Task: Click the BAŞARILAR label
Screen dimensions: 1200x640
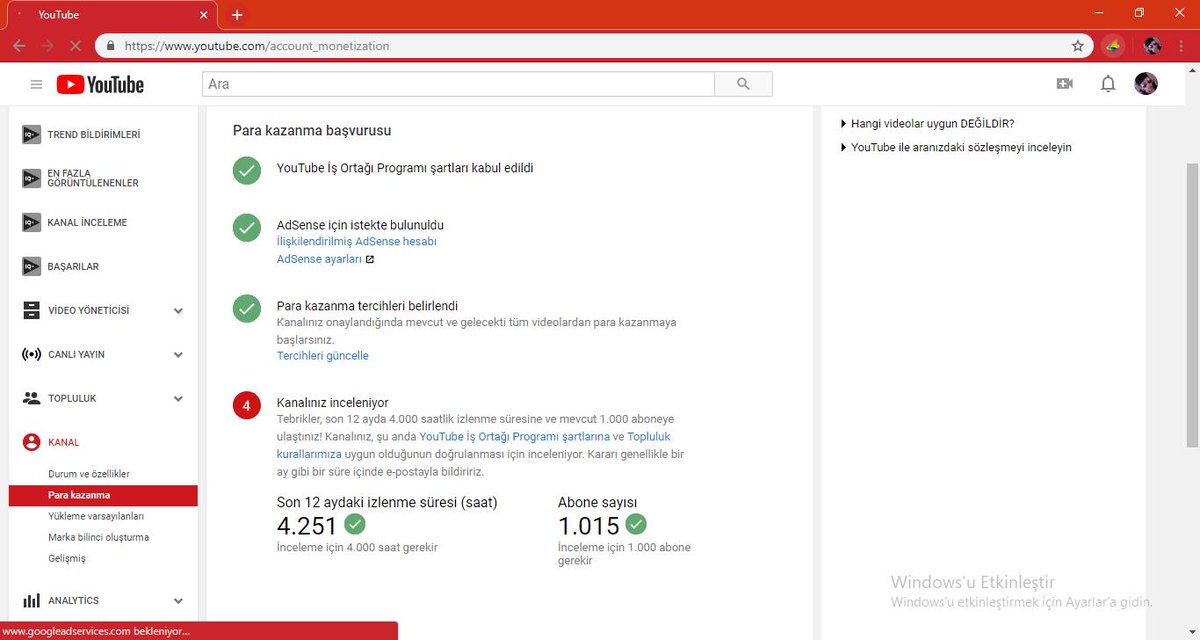Action: click(x=73, y=266)
